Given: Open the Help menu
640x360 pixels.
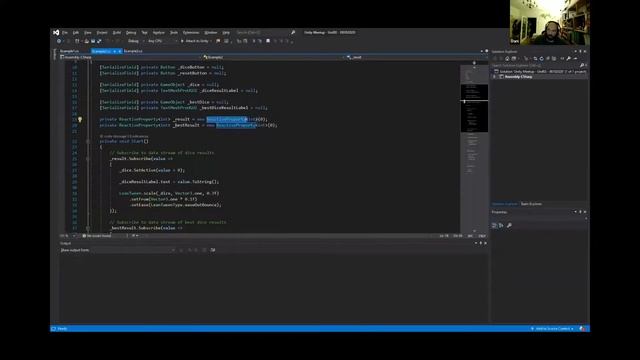Looking at the screenshot, I should coord(226,33).
